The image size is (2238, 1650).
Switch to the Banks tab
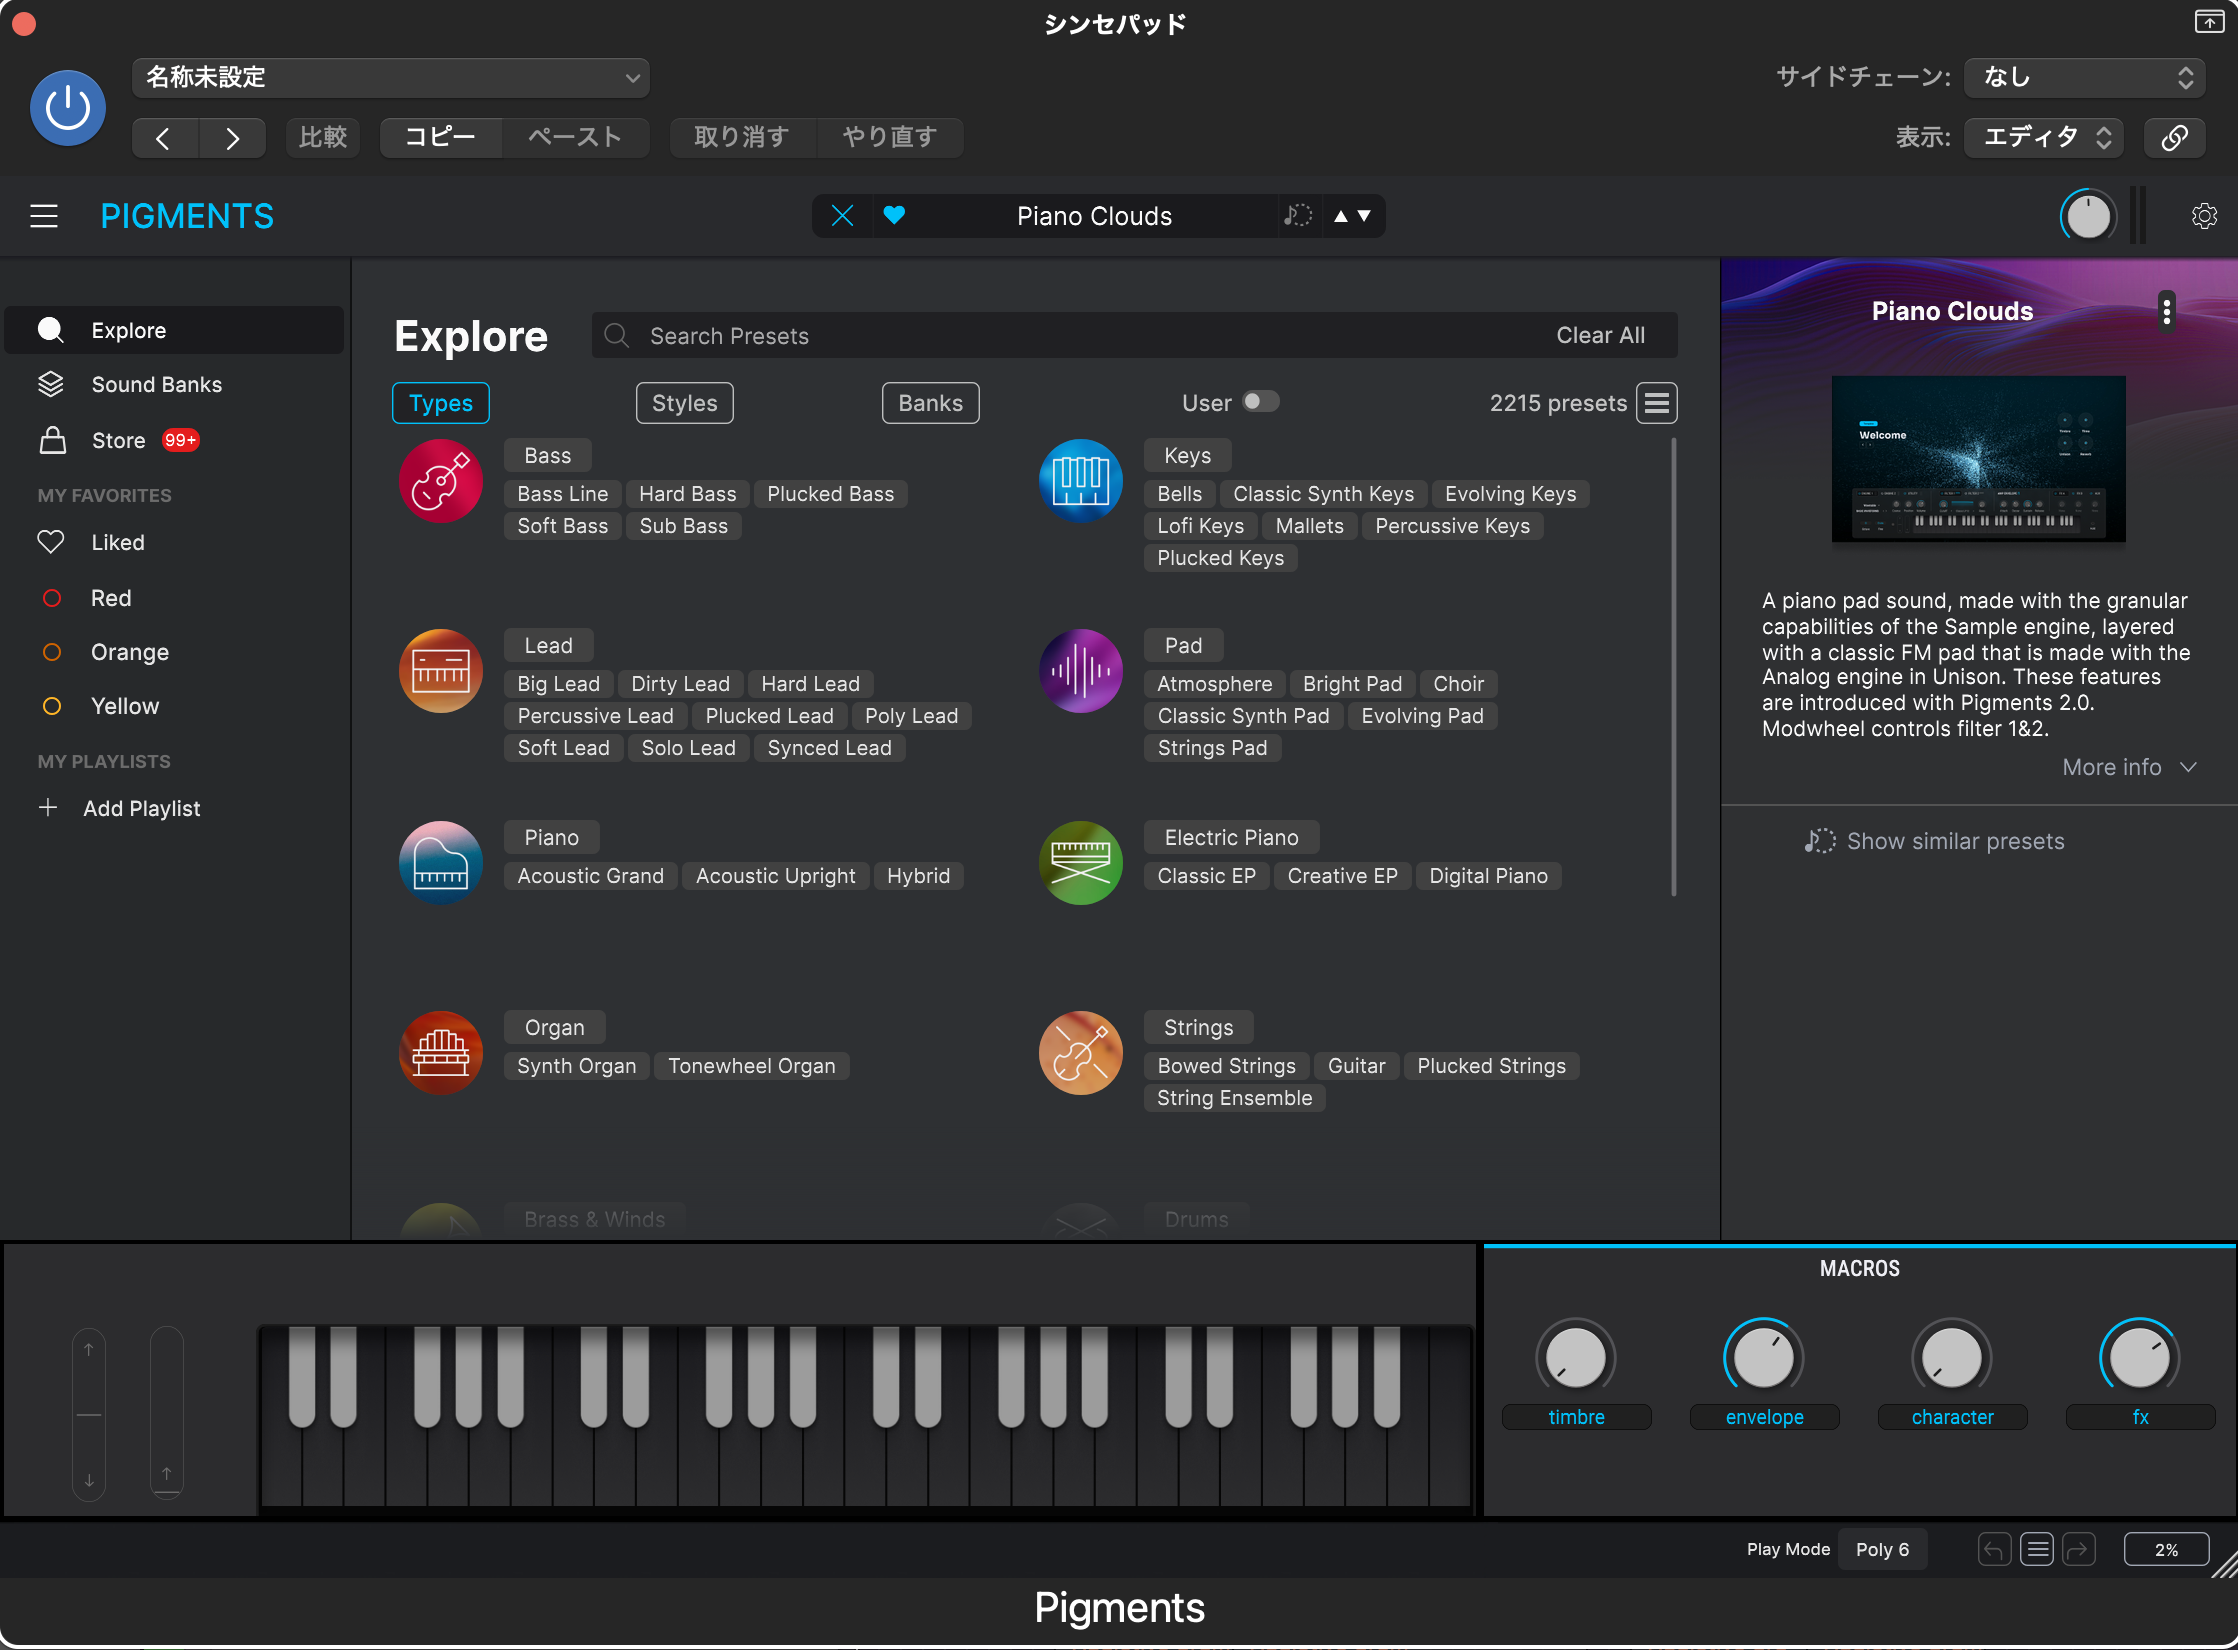[930, 403]
